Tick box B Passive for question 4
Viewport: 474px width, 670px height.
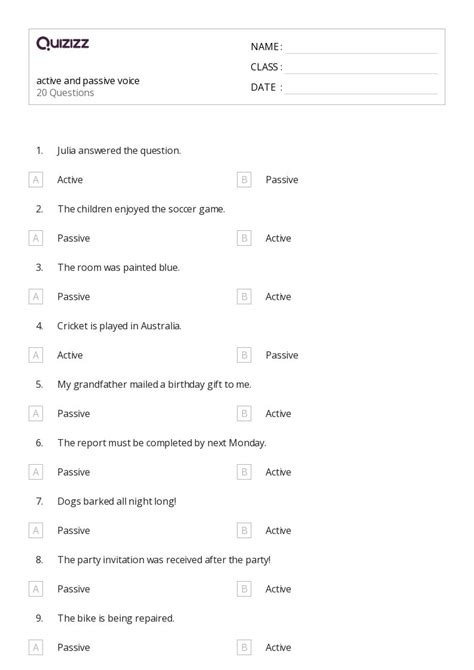coord(244,356)
